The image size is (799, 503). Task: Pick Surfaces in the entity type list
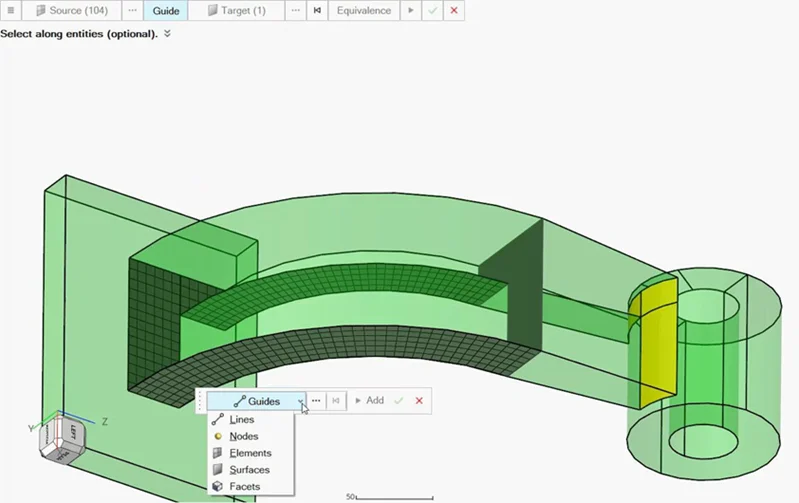coord(249,470)
